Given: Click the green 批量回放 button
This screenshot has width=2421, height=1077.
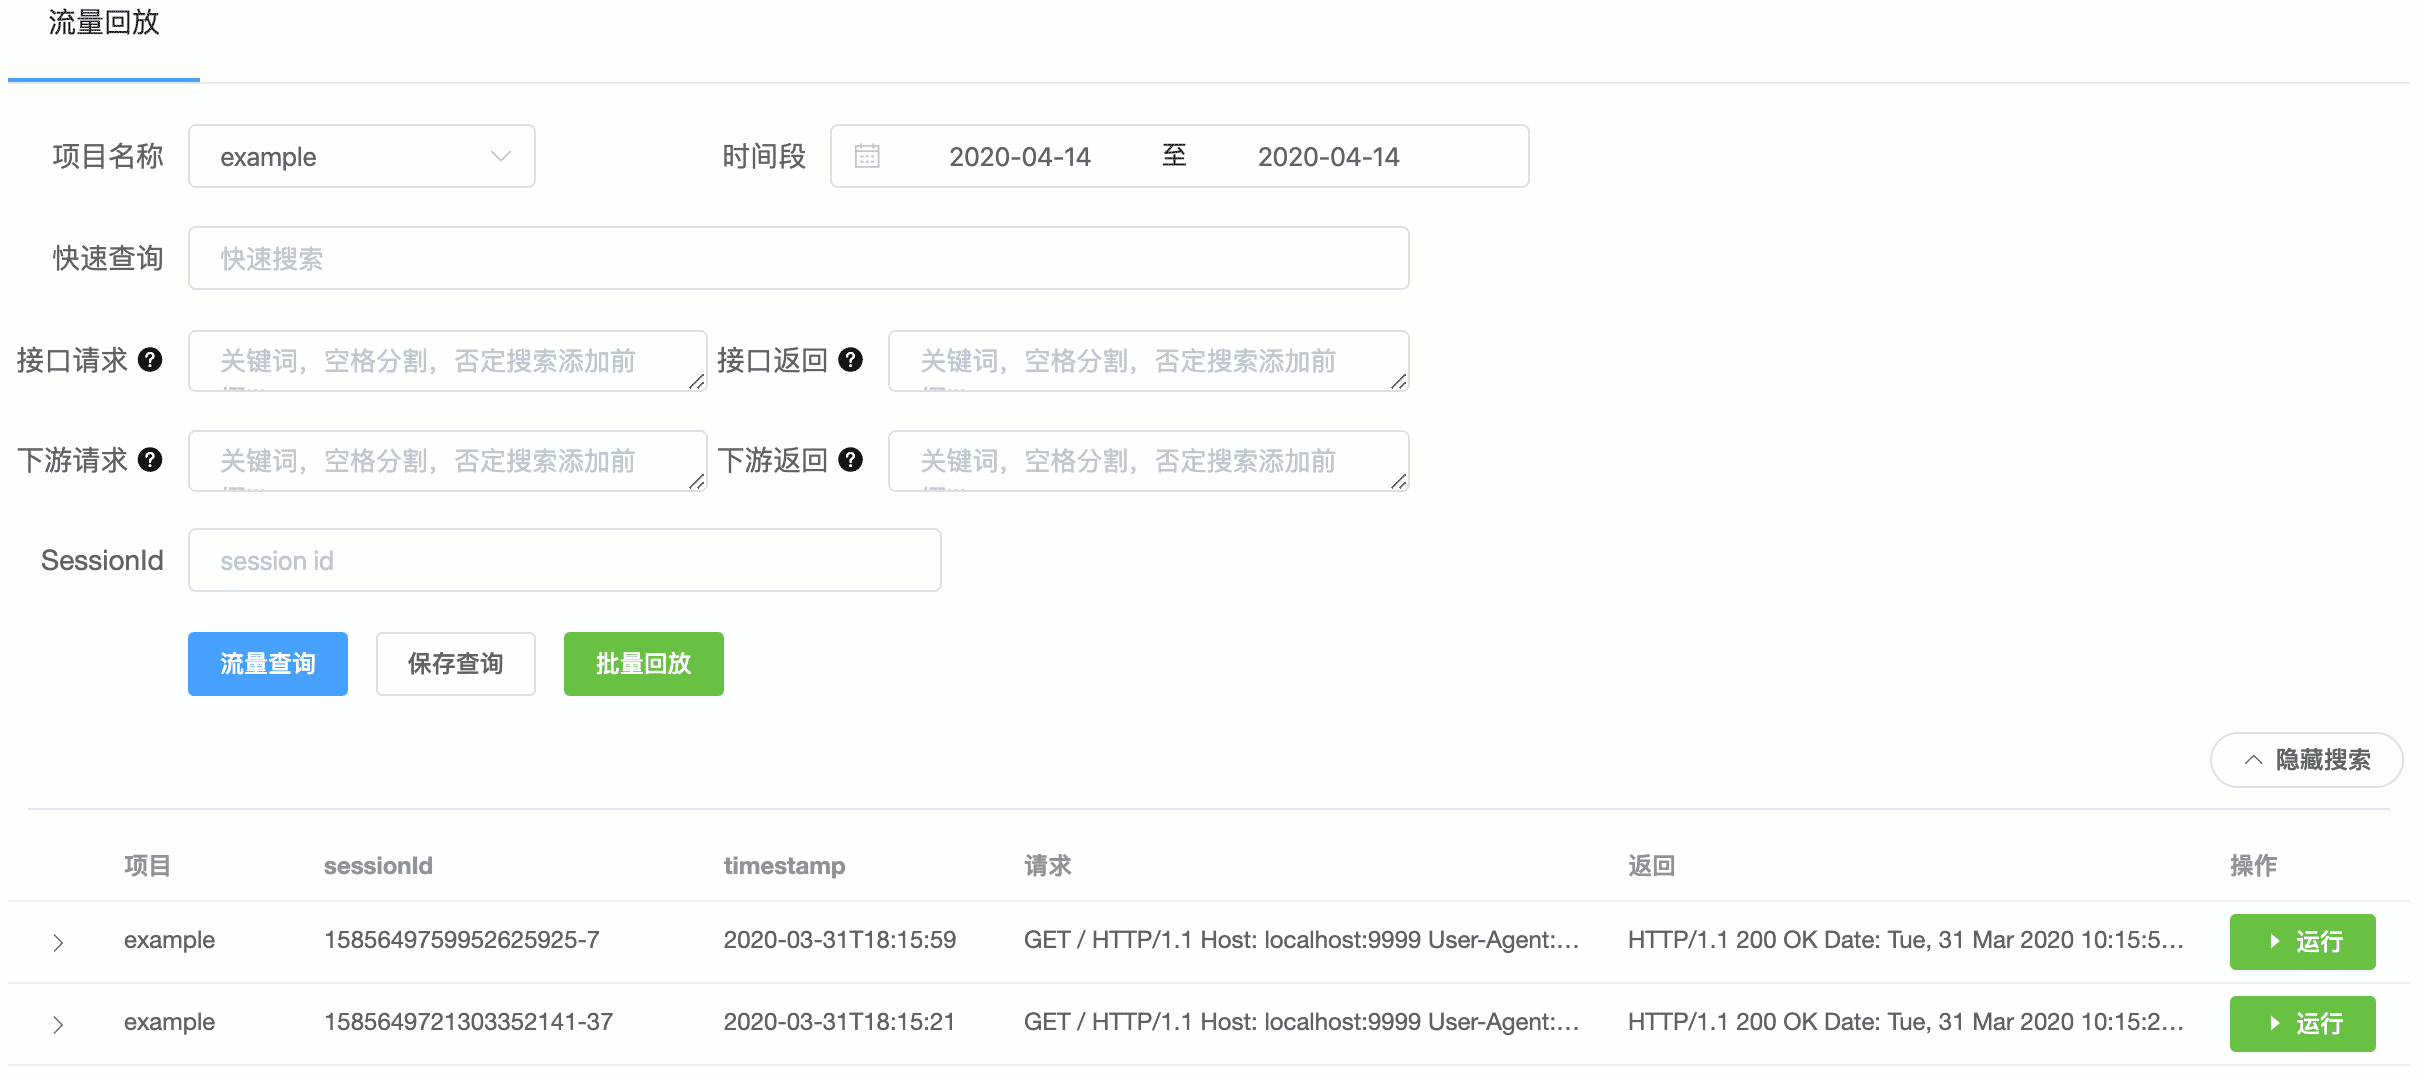Looking at the screenshot, I should click(x=643, y=663).
